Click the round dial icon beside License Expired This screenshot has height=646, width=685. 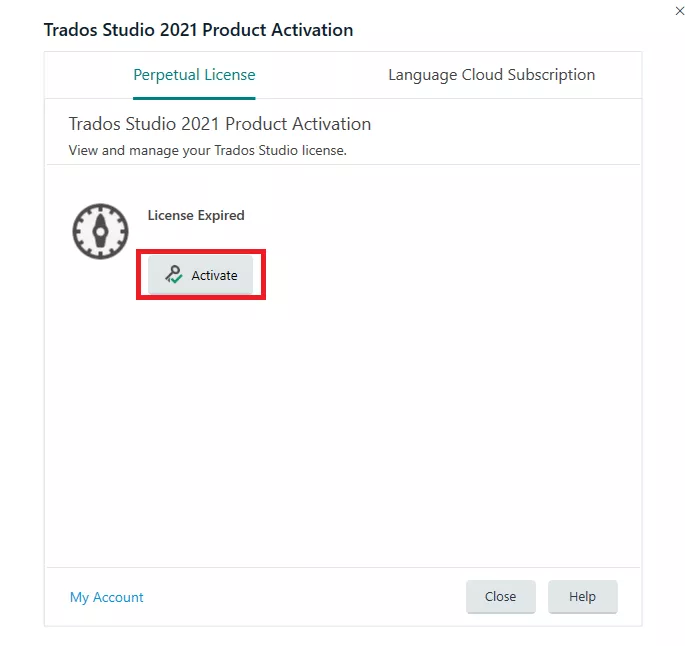click(100, 231)
